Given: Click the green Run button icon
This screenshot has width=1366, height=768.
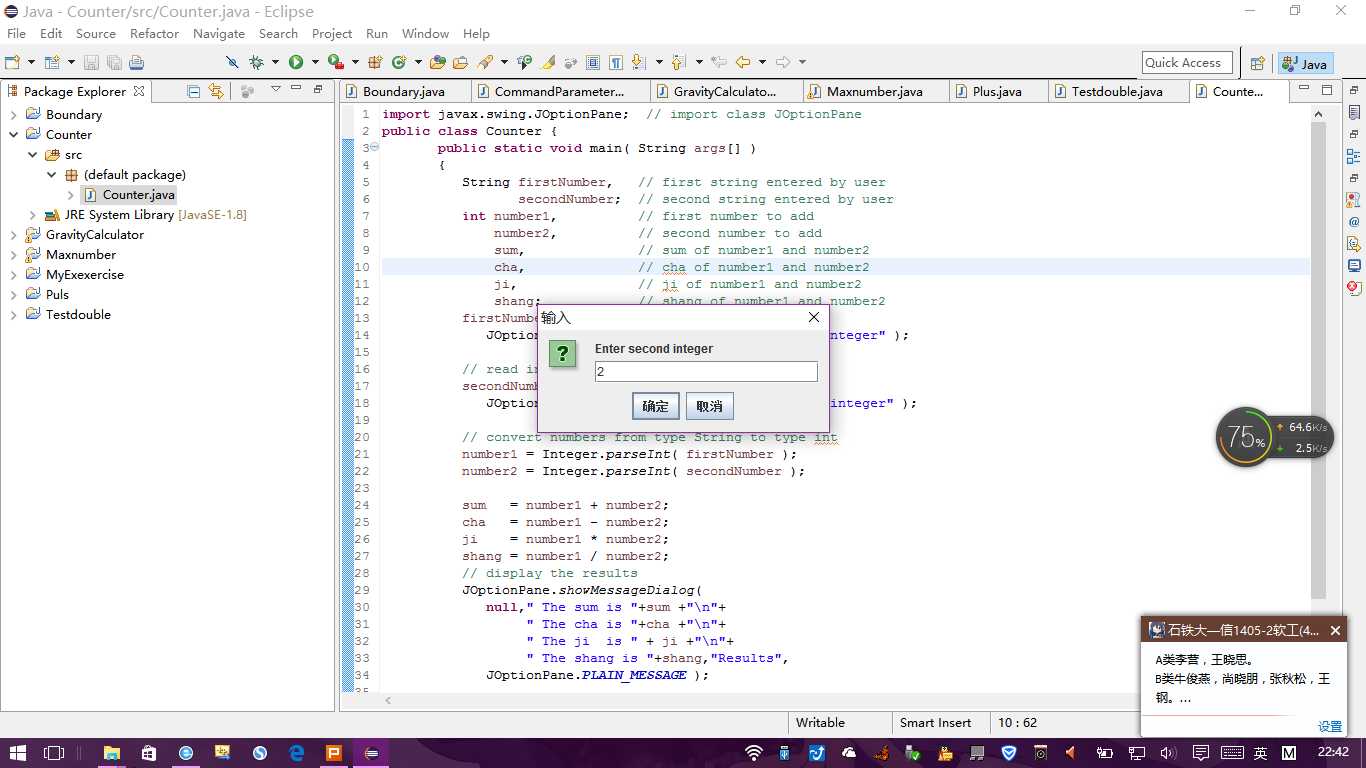Looking at the screenshot, I should (x=296, y=62).
